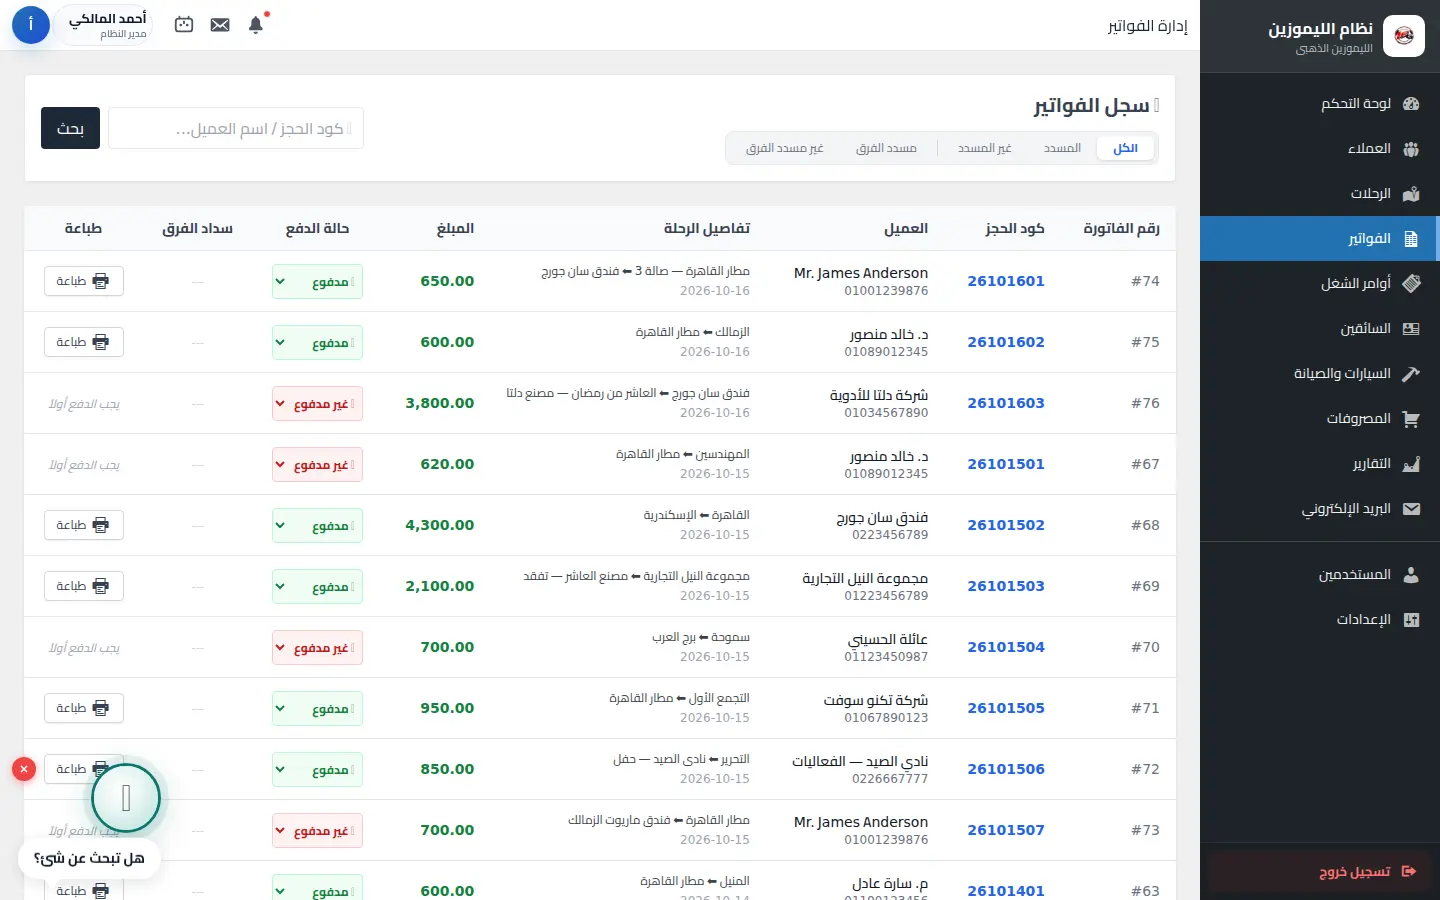The width and height of the screenshot is (1440, 900).
Task: Click the user avatar circle in header
Action: [x=31, y=25]
